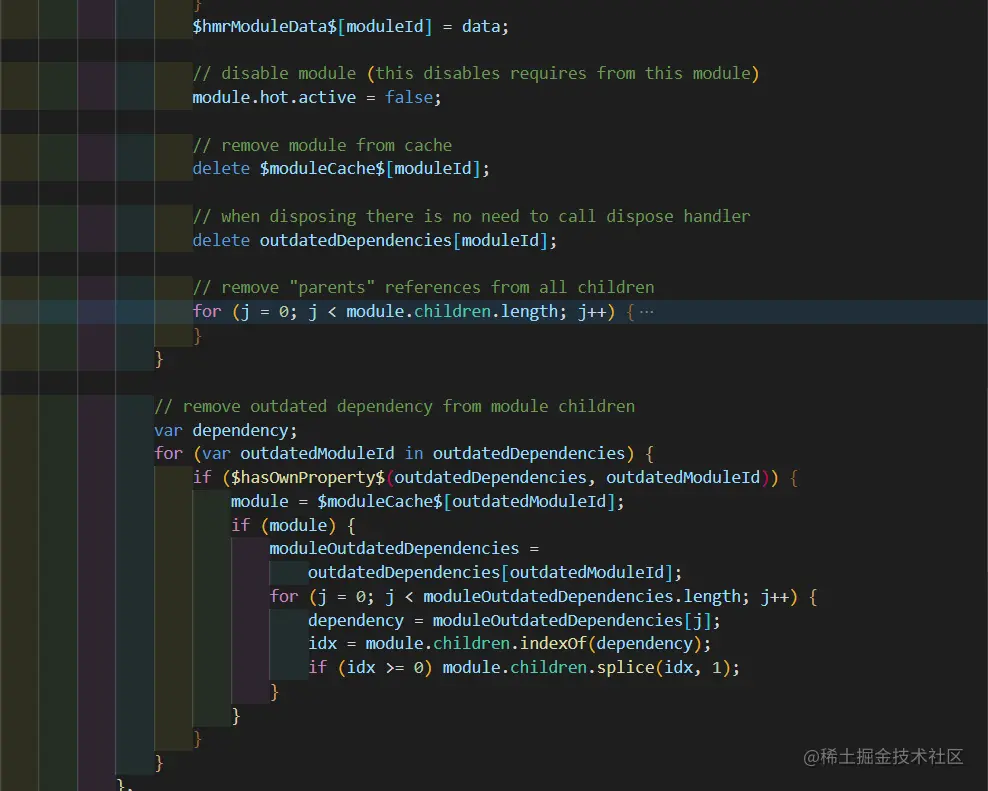The width and height of the screenshot is (988, 791).
Task: Click the line 'delete $moduleCache$[moduleId];'
Action: (x=341, y=169)
